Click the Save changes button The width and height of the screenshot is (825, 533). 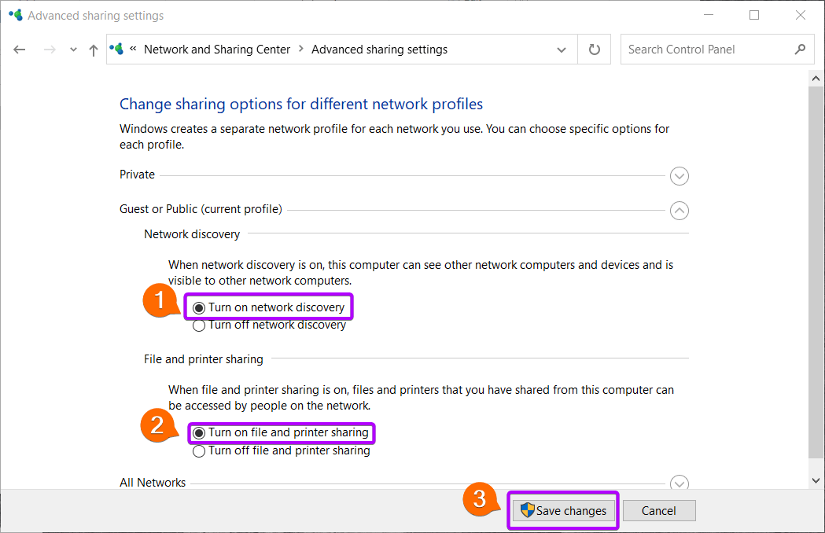click(564, 510)
